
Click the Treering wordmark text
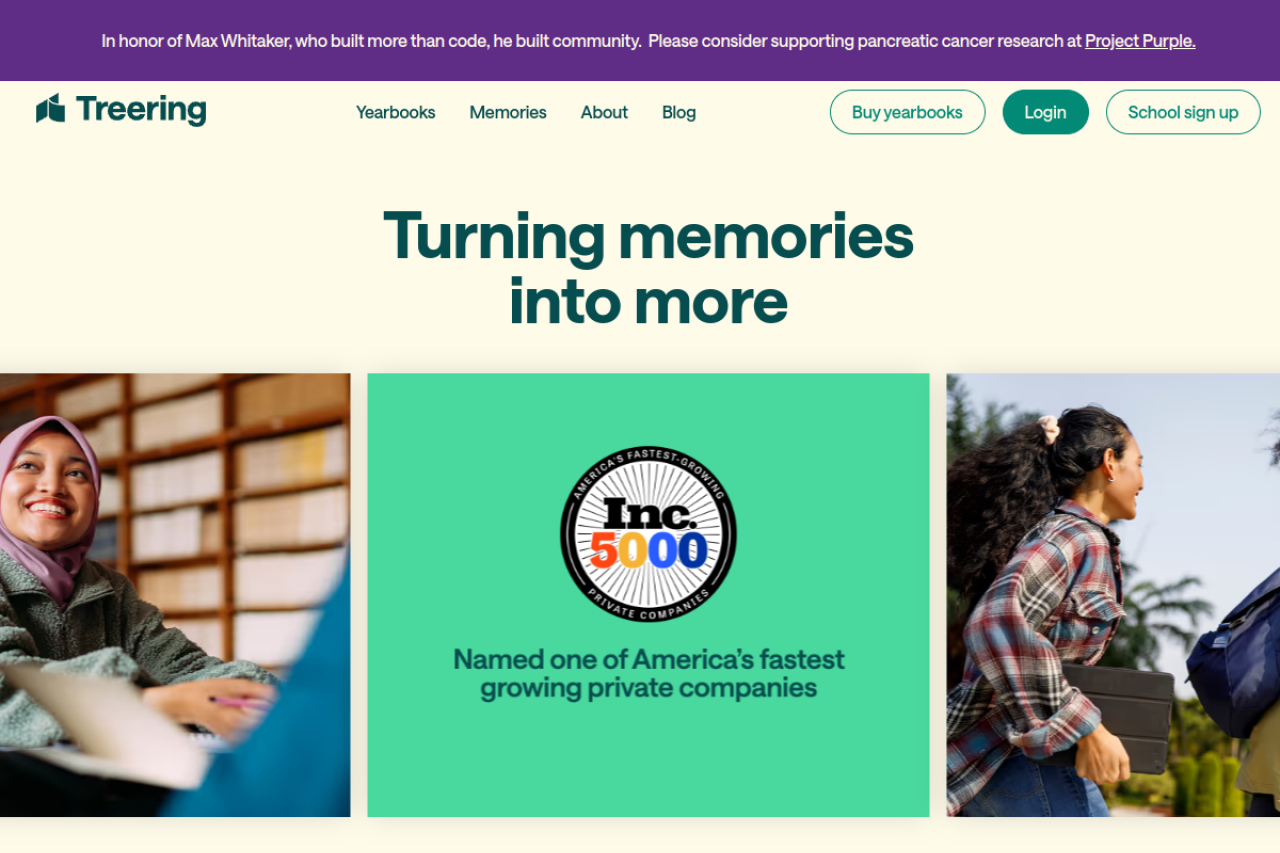click(x=141, y=109)
